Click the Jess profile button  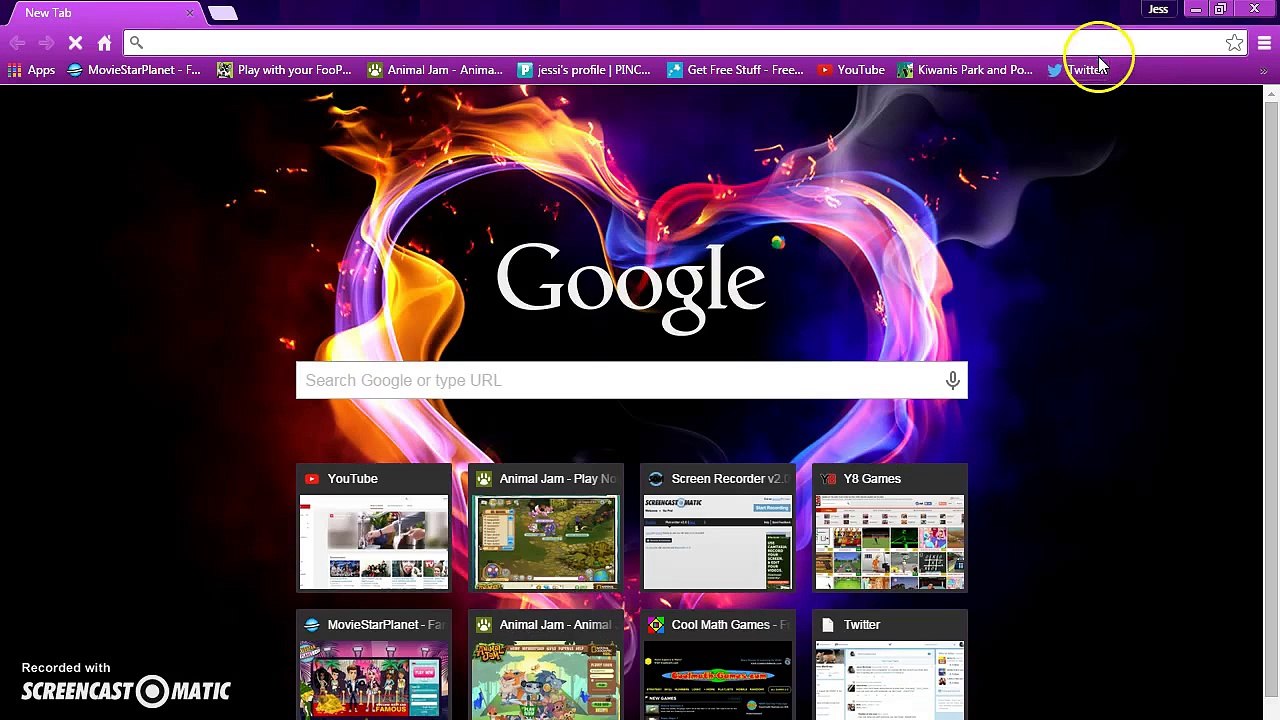click(1158, 9)
